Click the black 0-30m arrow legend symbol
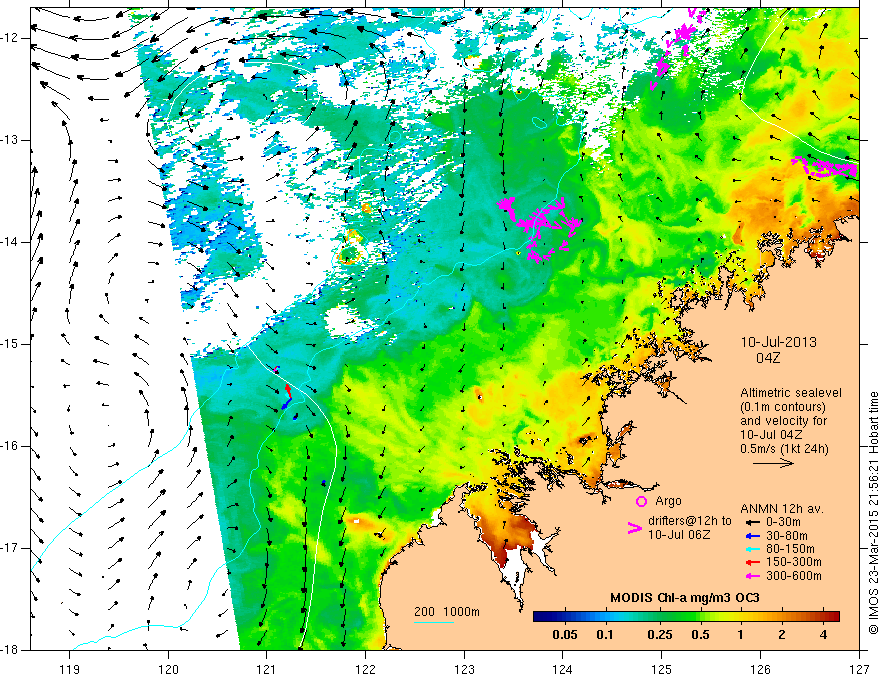 point(751,522)
